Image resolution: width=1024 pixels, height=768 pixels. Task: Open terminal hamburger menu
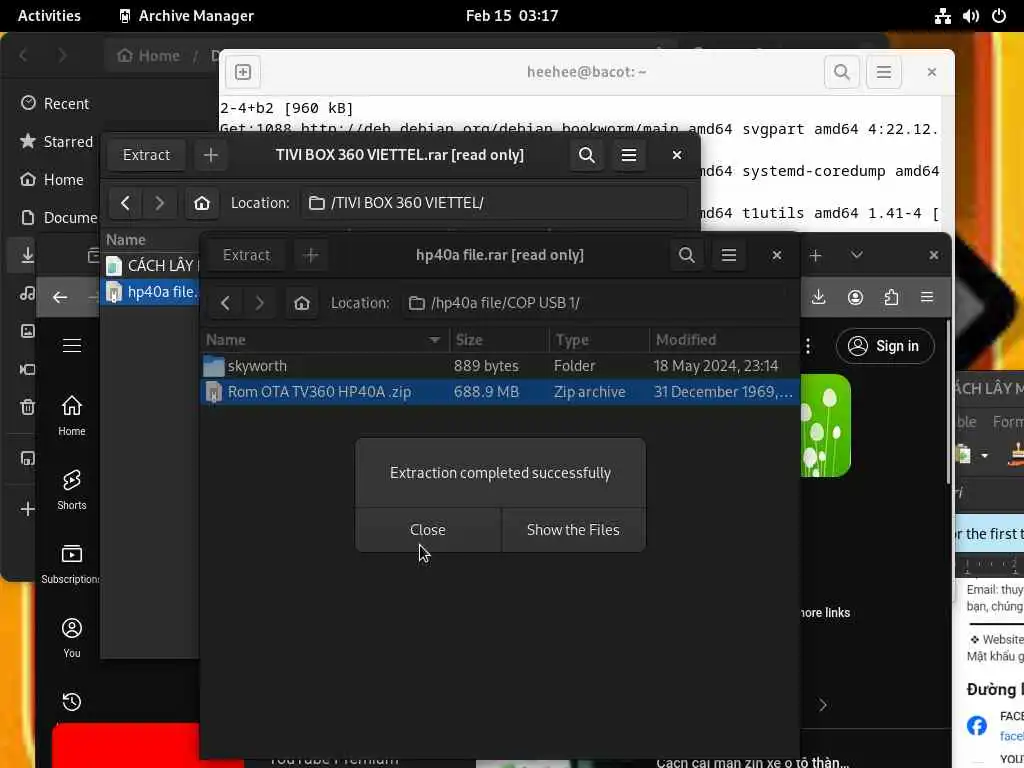(x=884, y=72)
